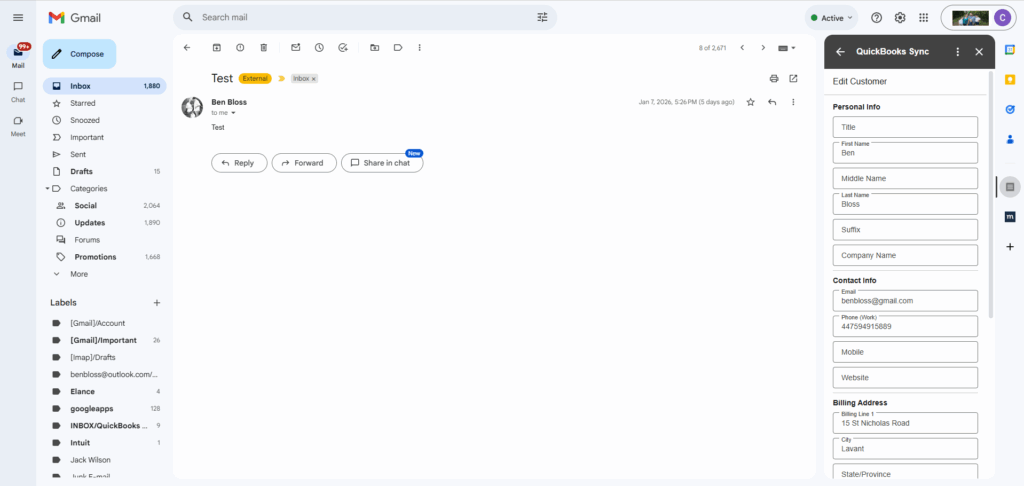The height and width of the screenshot is (486, 1024).
Task: Archive this email
Action: tap(217, 48)
